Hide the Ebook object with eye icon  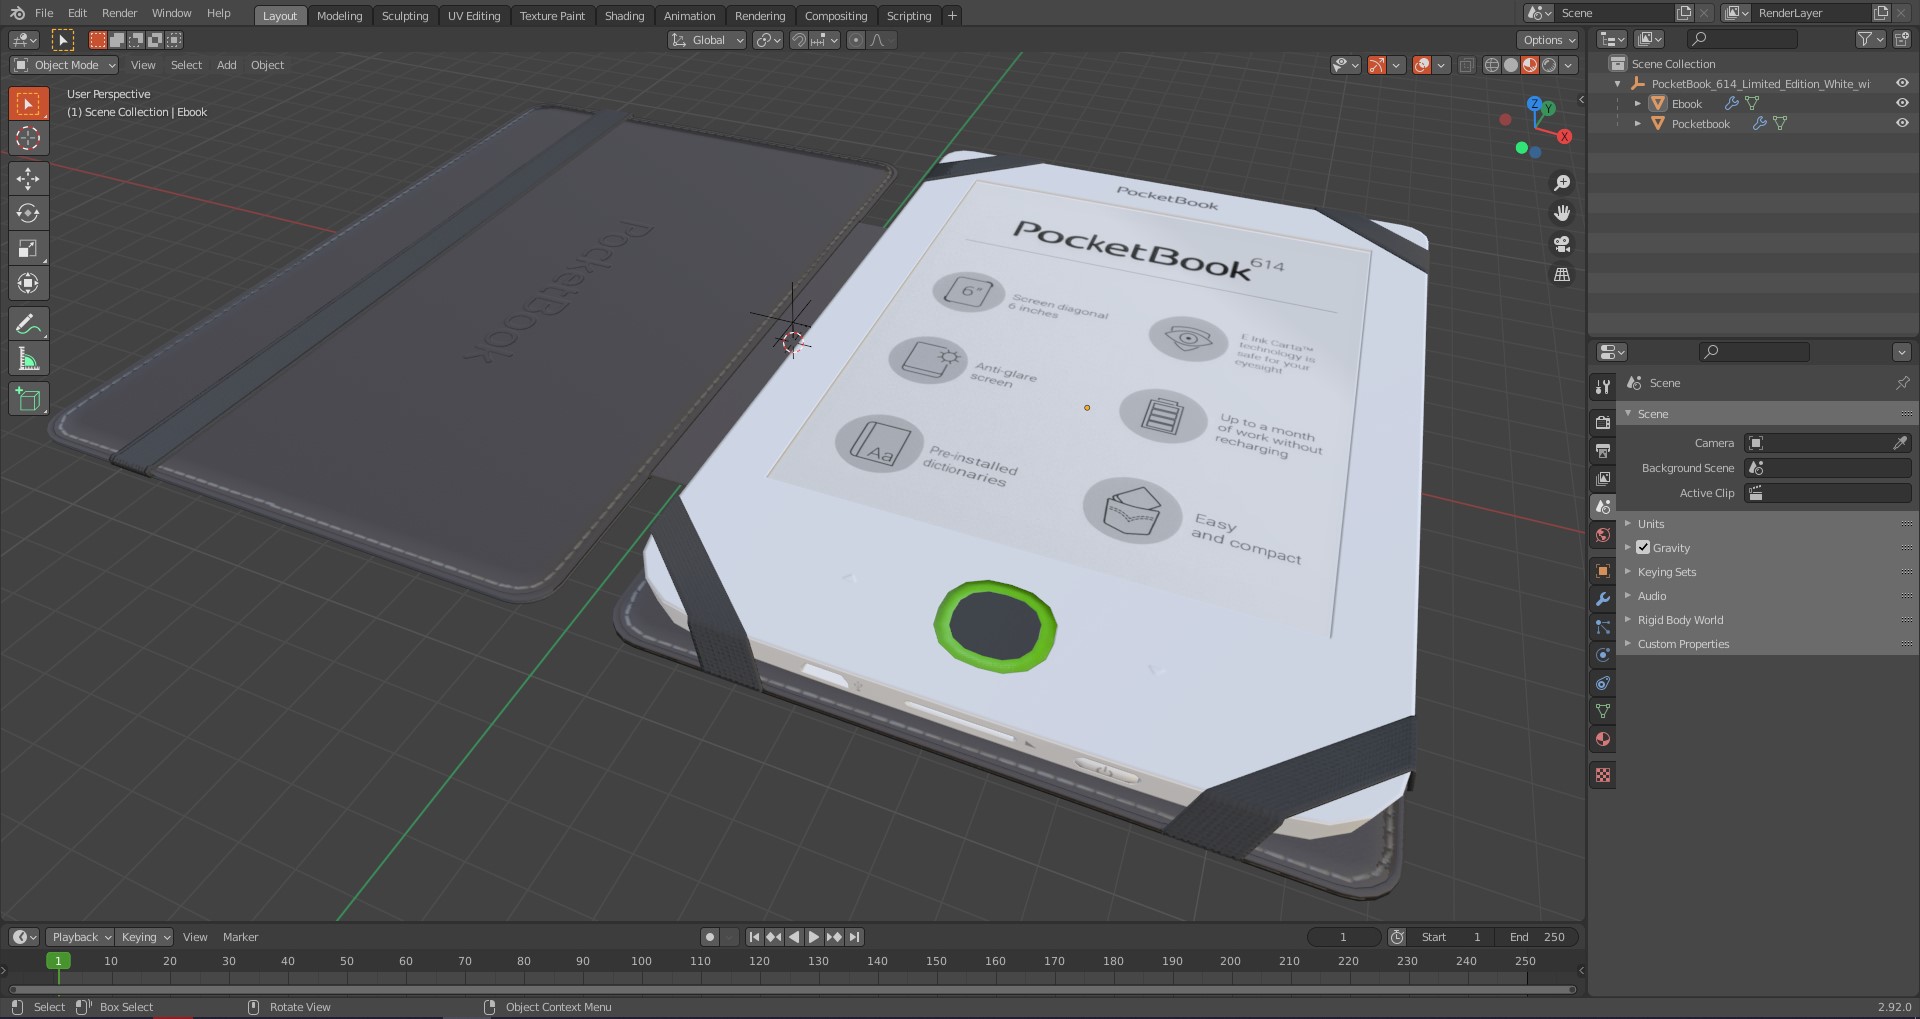coord(1902,103)
